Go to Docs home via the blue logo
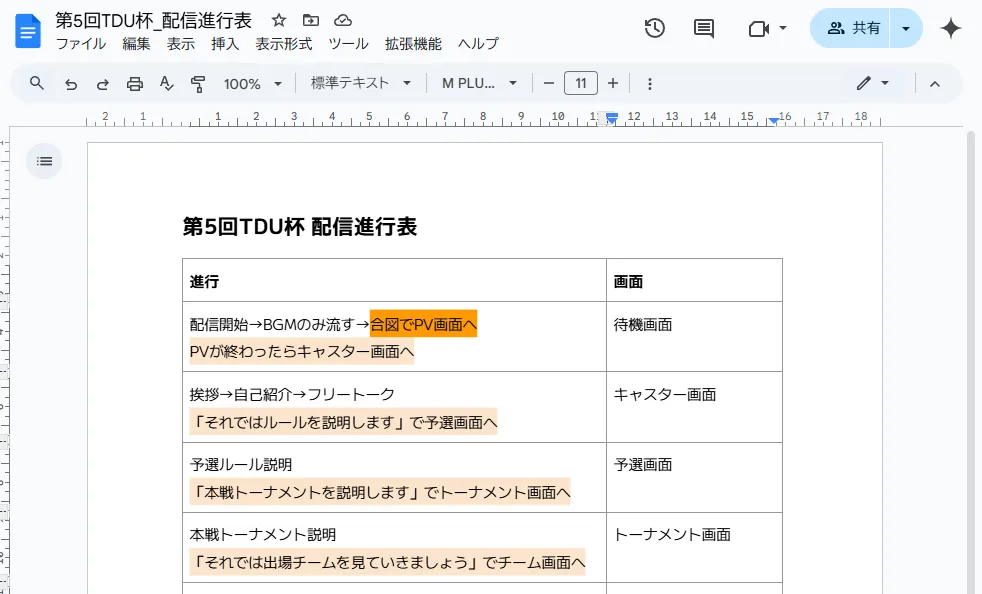The image size is (982, 594). tap(27, 30)
